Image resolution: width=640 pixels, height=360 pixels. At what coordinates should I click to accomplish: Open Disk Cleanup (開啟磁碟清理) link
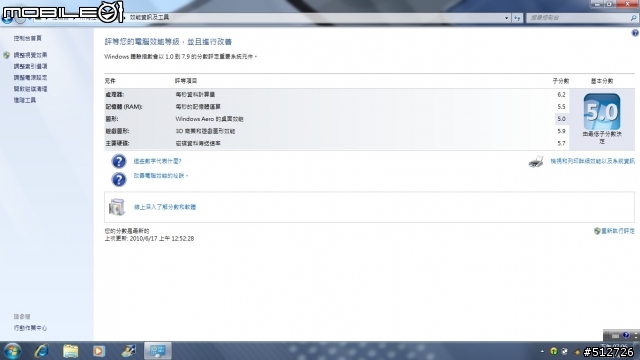[31, 89]
